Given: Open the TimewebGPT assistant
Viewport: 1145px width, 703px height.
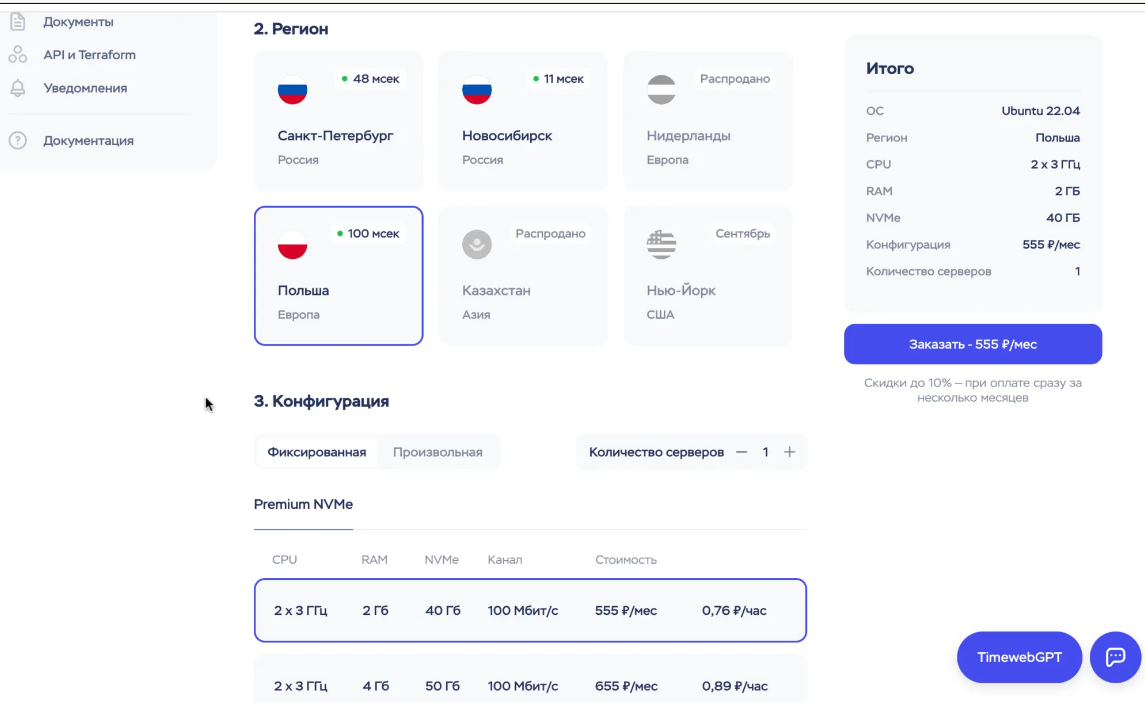Looking at the screenshot, I should (x=1019, y=657).
